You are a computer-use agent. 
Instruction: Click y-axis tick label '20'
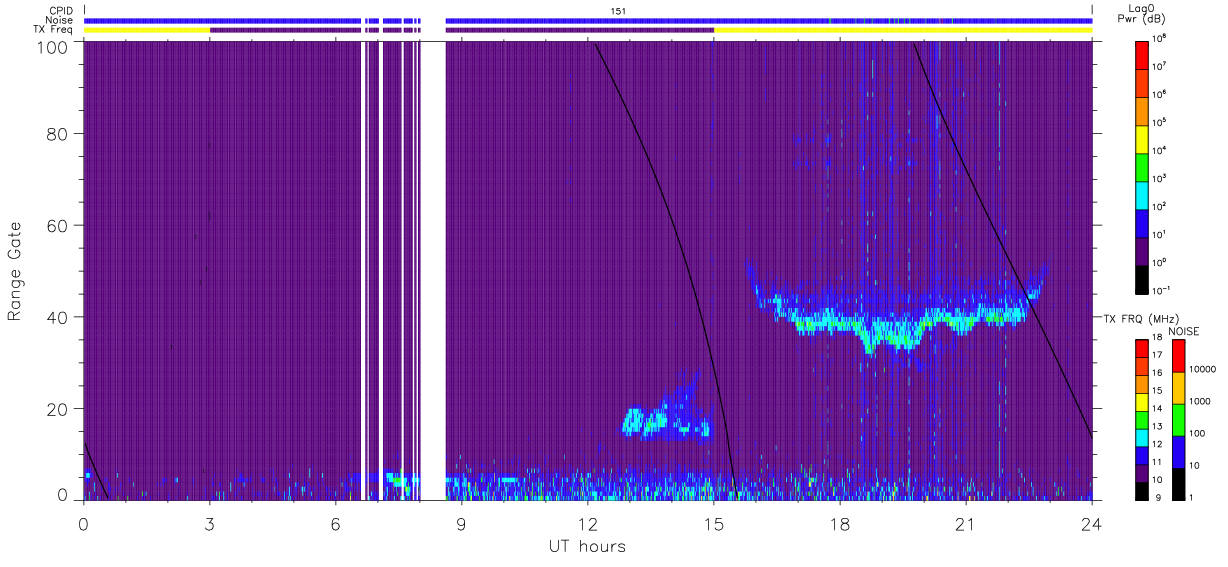point(57,409)
